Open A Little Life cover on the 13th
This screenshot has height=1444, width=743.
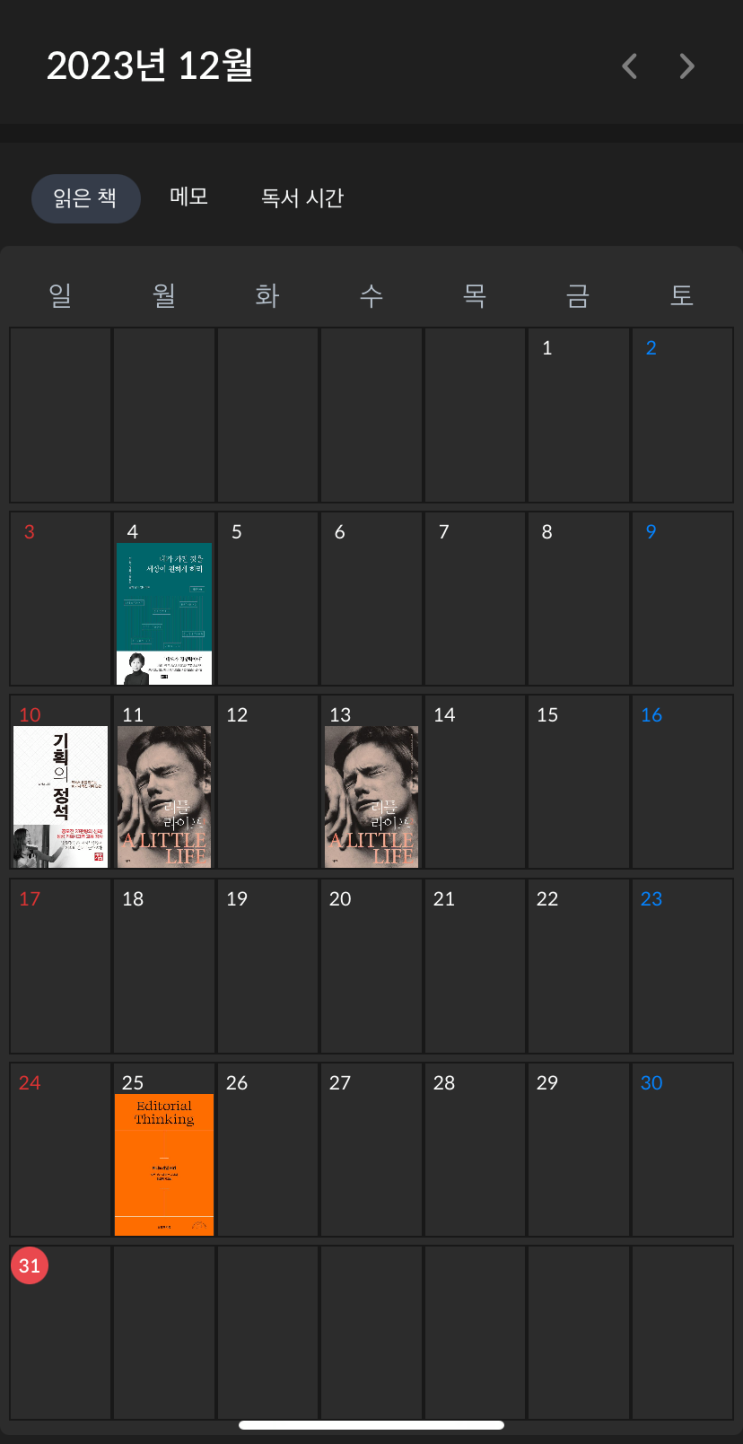pos(371,797)
